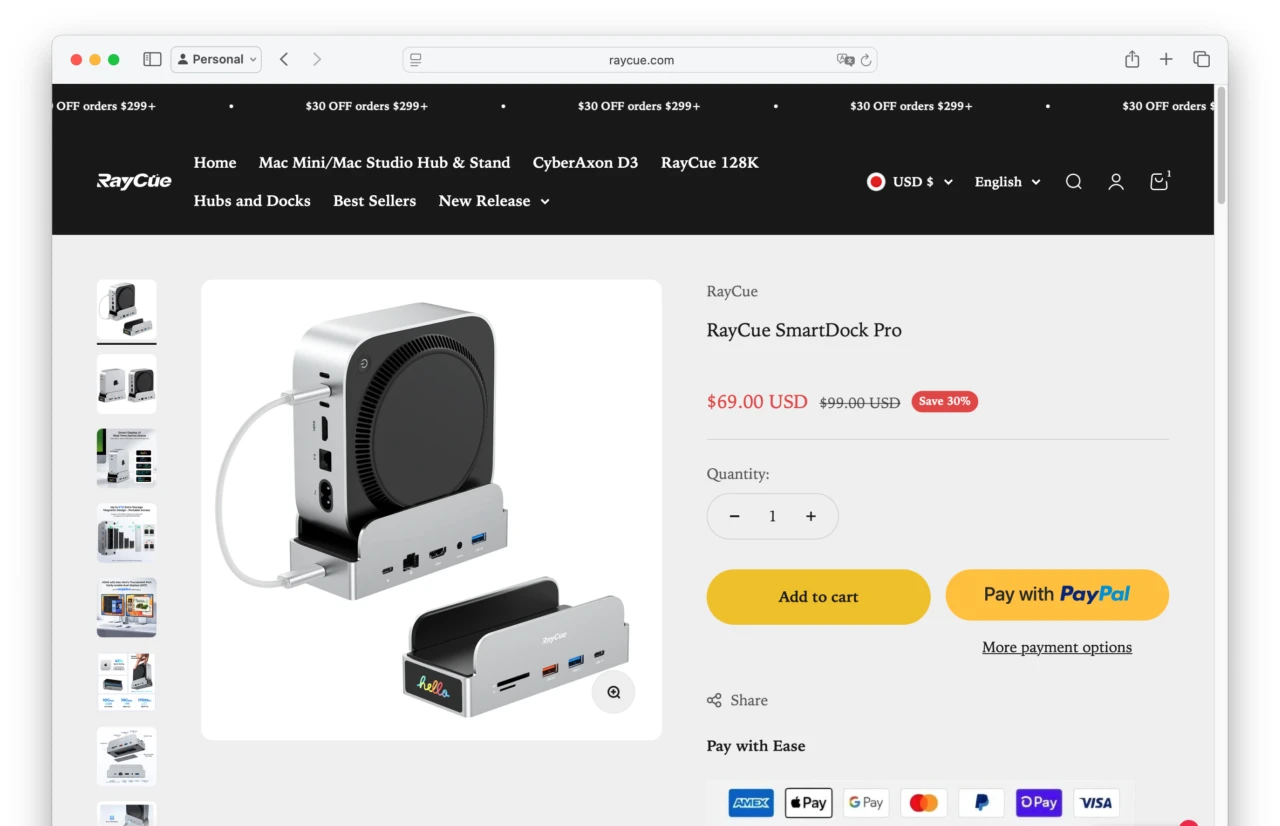View the shopping cart
The height and width of the screenshot is (826, 1280).
tap(1158, 181)
